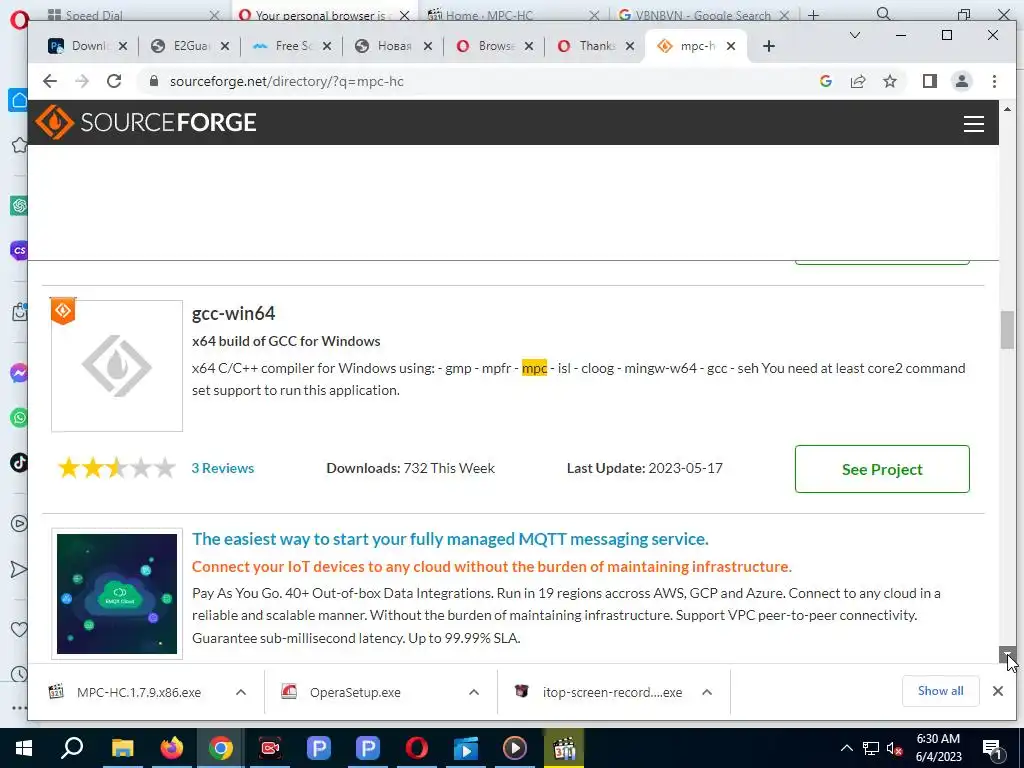Open History clock icon in Opera sidebar
The width and height of the screenshot is (1024, 768).
(x=19, y=673)
